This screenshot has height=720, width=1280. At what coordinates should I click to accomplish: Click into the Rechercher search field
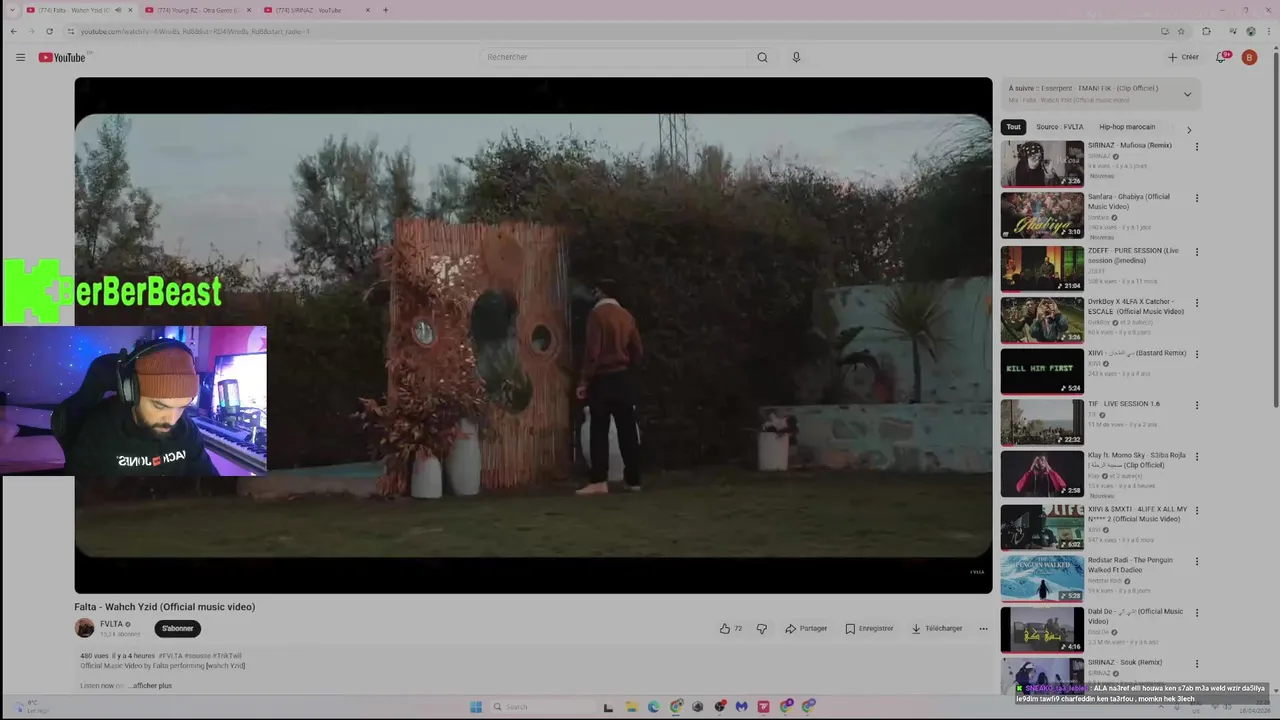[x=614, y=57]
